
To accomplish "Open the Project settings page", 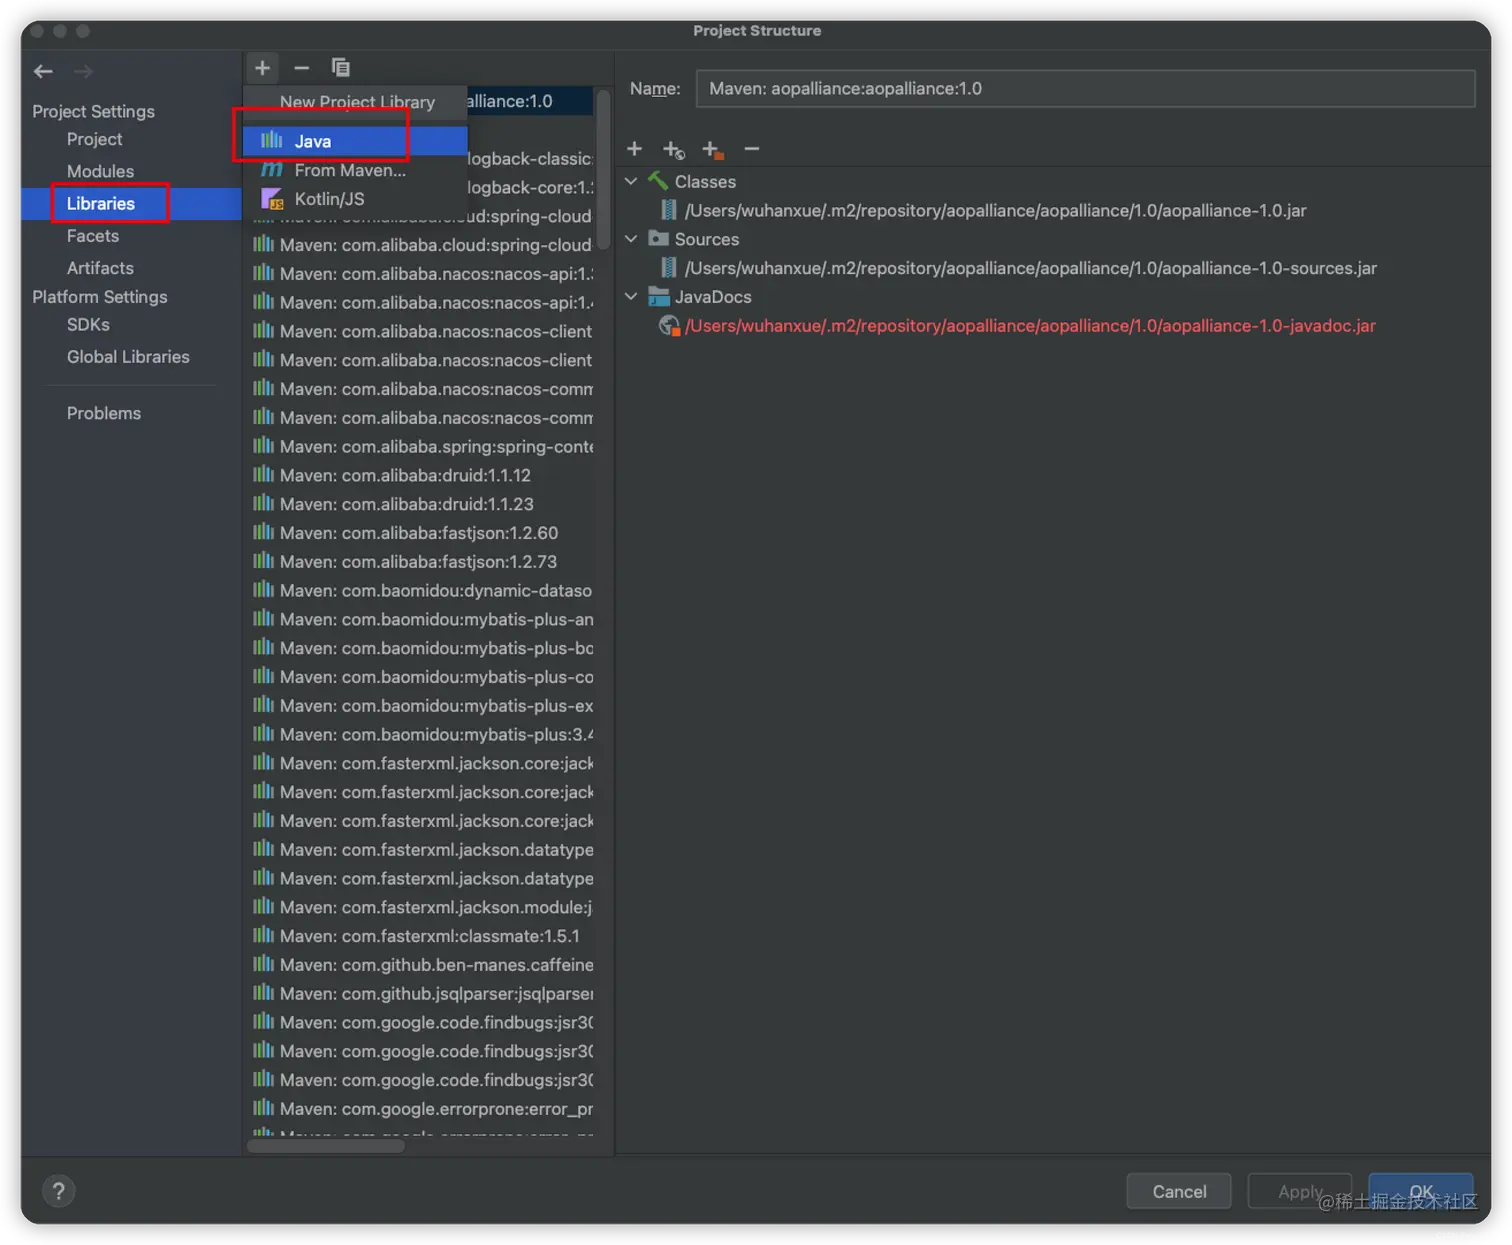I will (94, 139).
